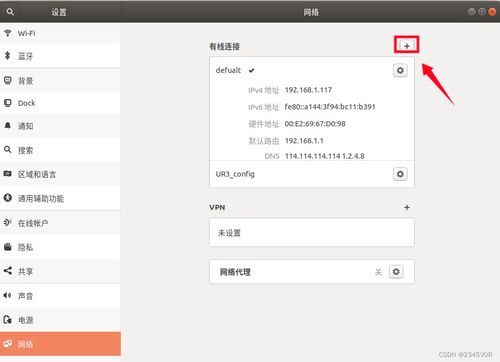Click the sharing (共享) icon
The height and width of the screenshot is (362, 500).
7,271
